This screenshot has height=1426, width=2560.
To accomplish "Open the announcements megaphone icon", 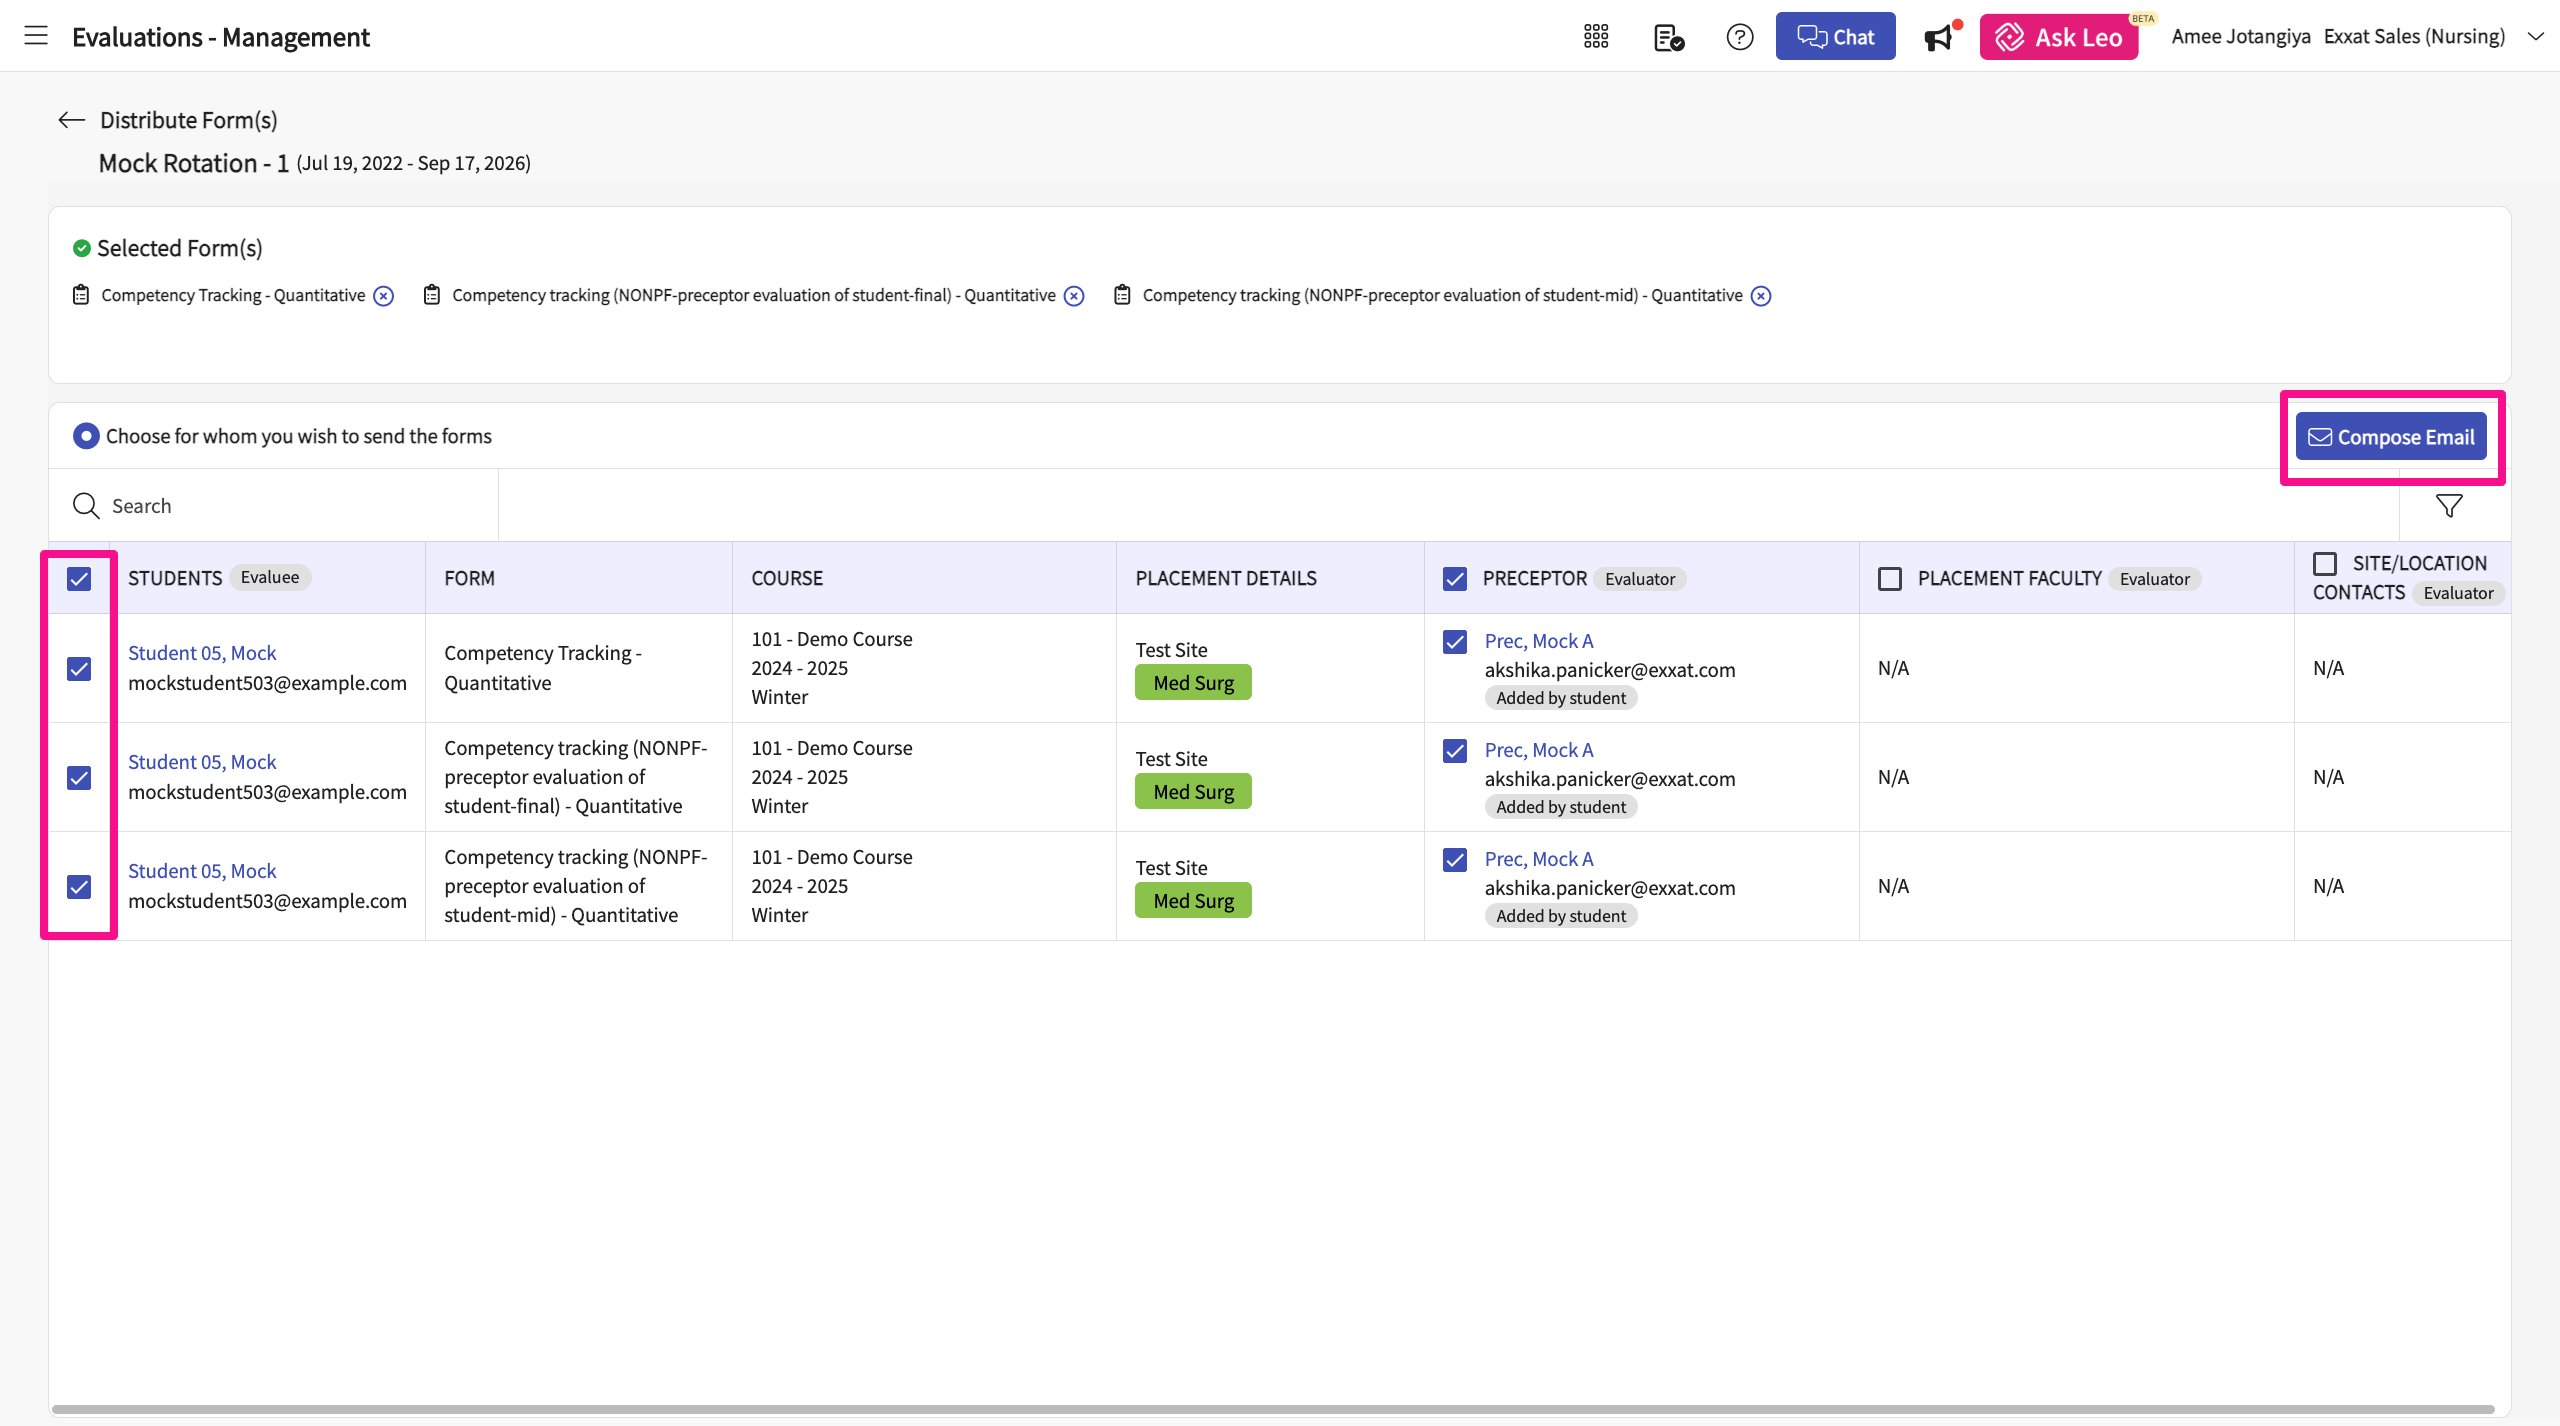I will 1938,38.
